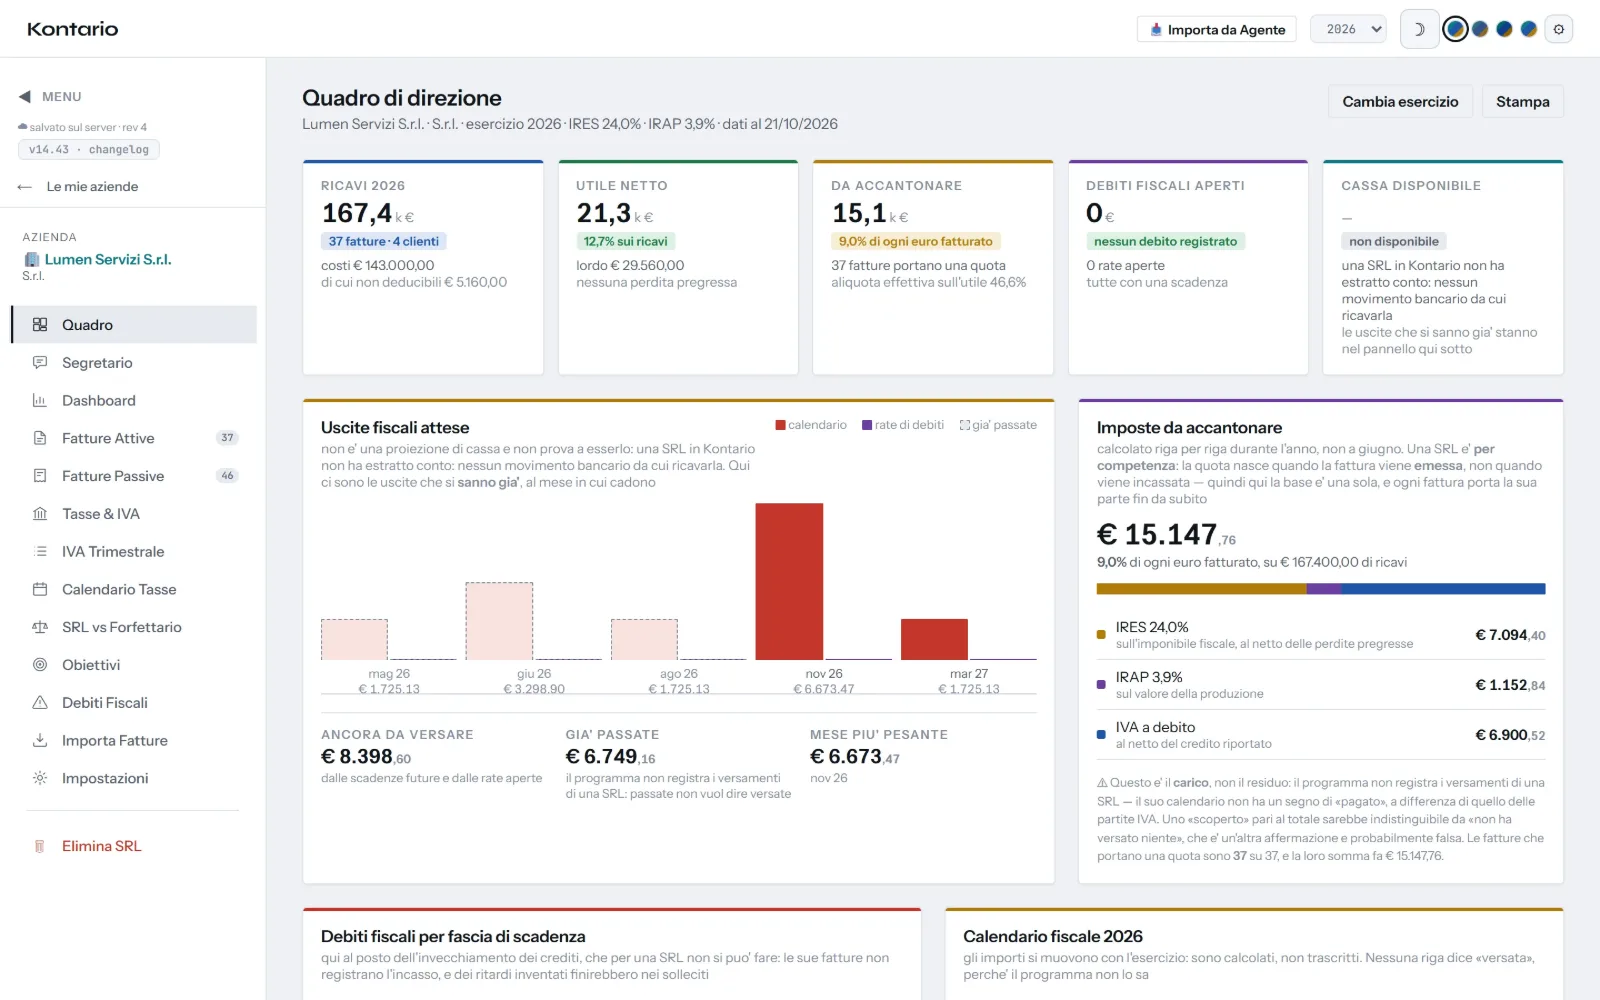Open the Quadro grid icon in sidebar

pyautogui.click(x=40, y=325)
